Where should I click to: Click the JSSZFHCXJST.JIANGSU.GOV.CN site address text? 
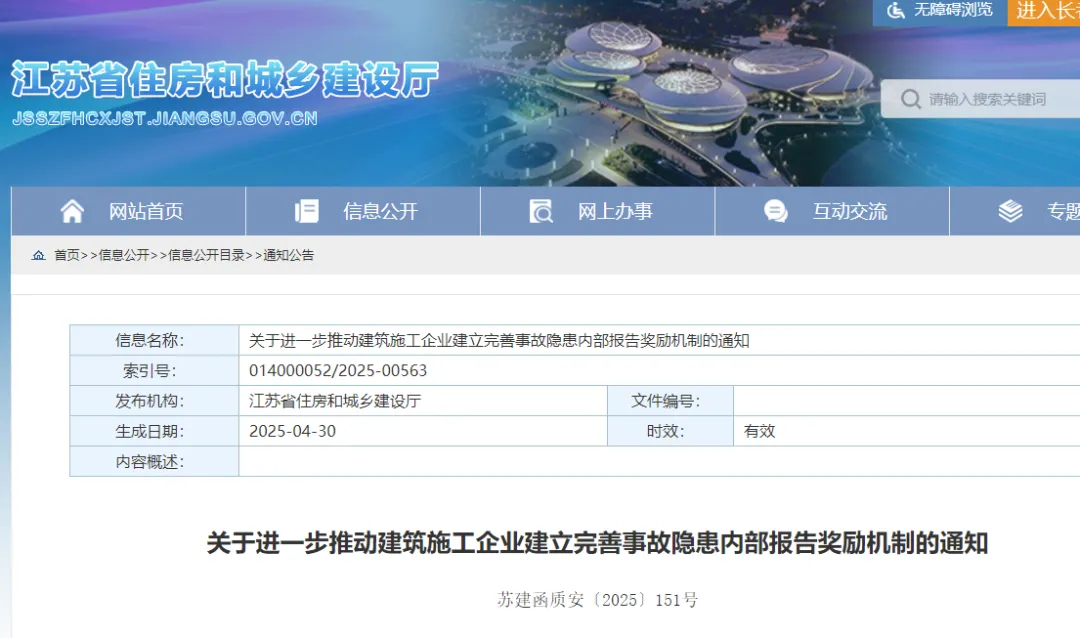[165, 119]
